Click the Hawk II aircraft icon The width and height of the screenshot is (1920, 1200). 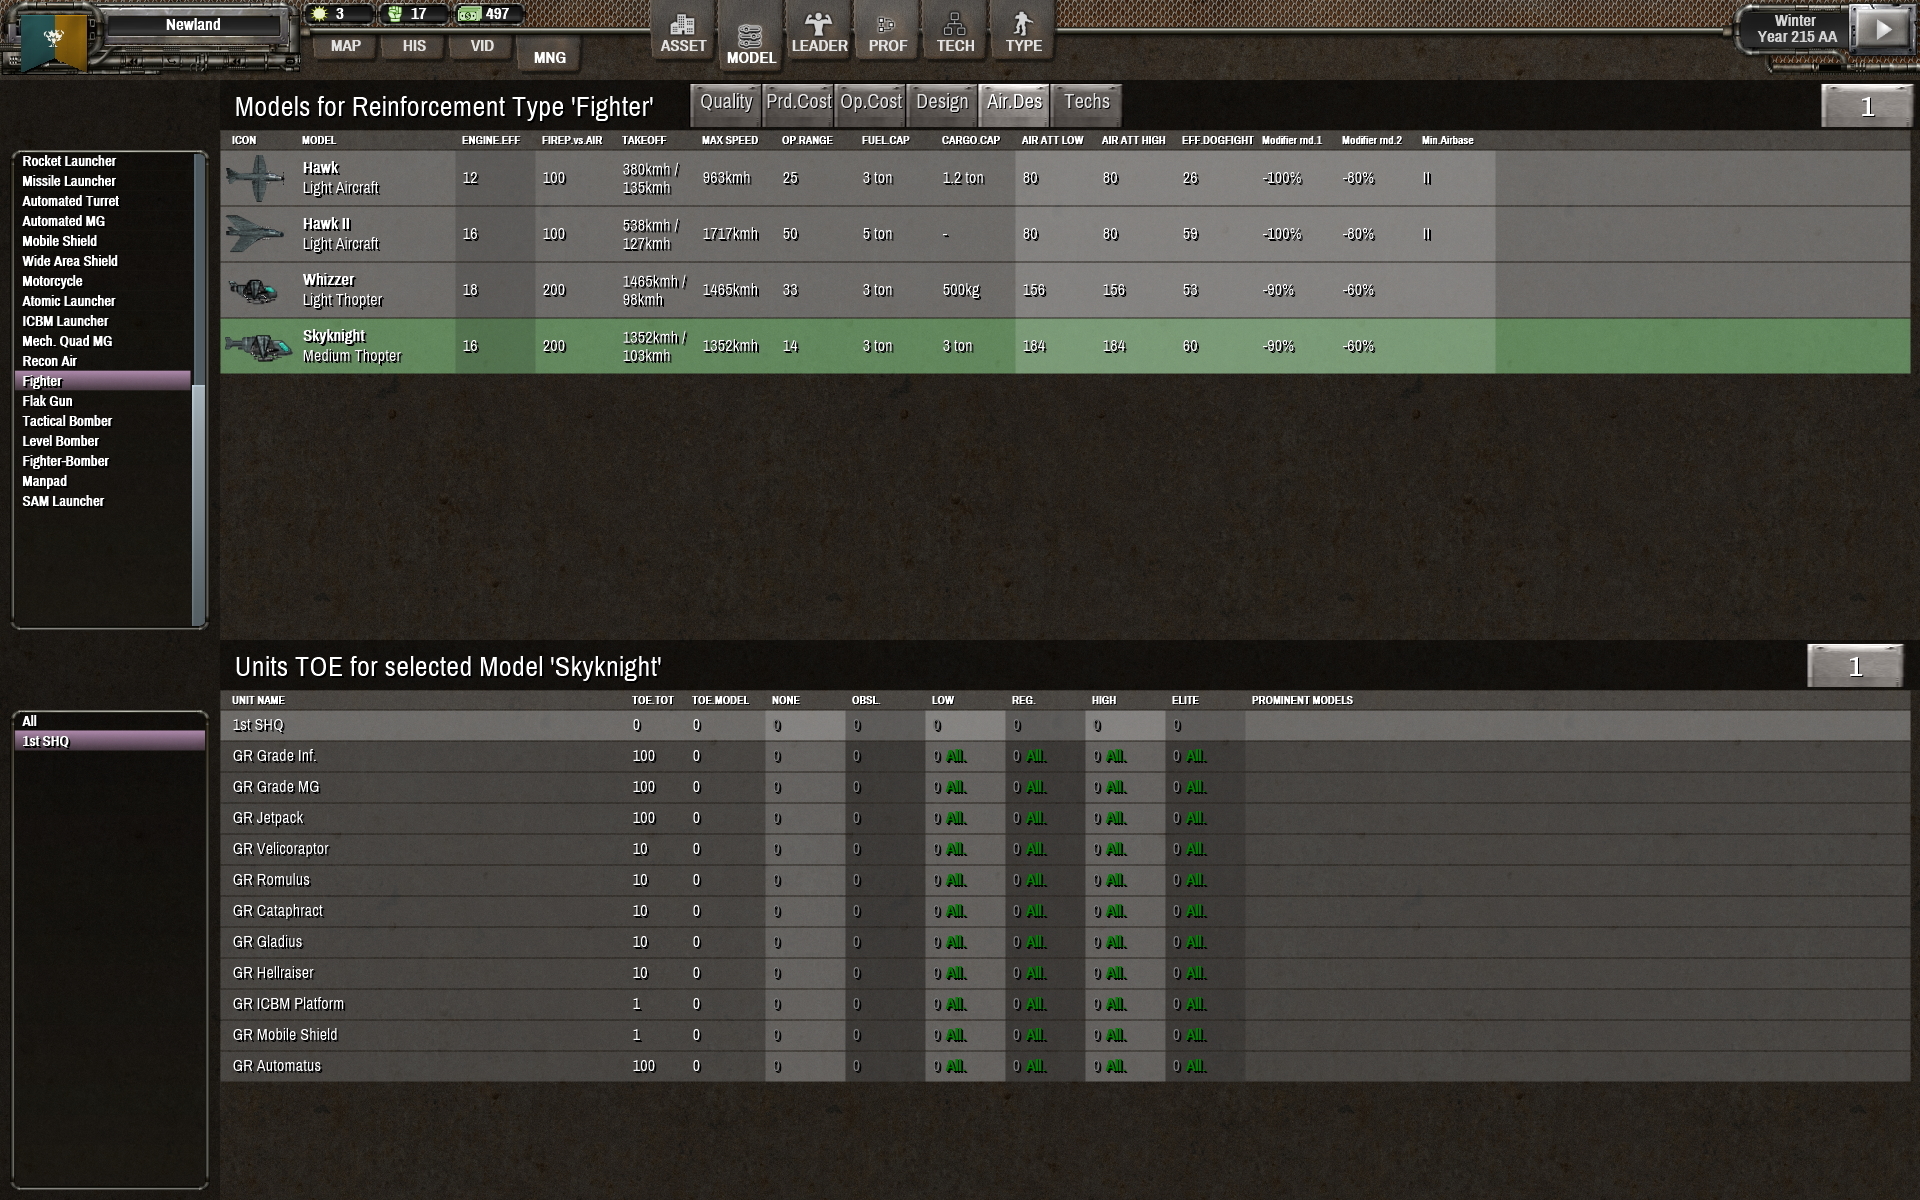pos(255,234)
